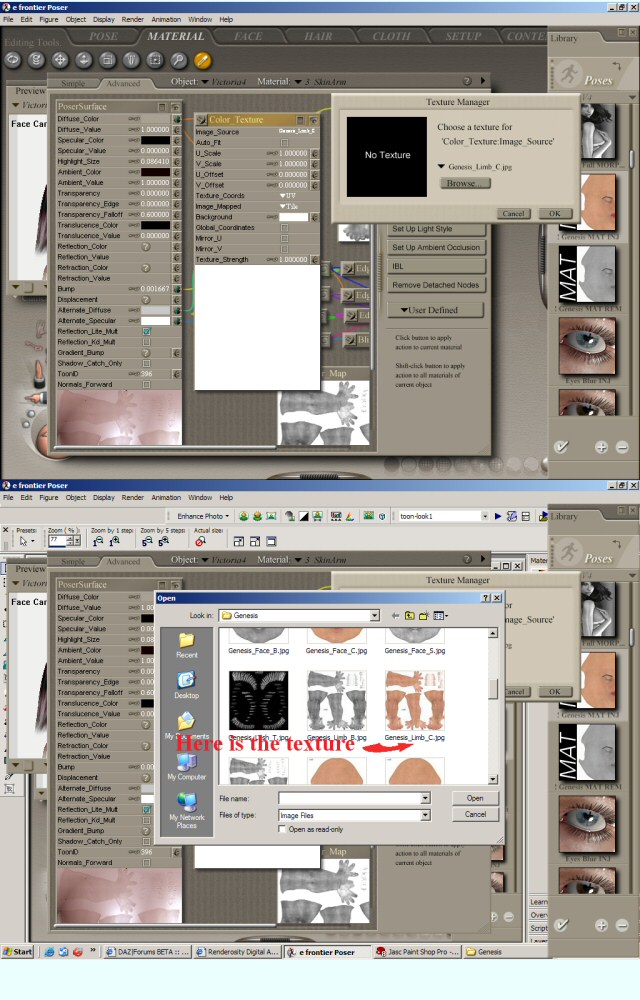Toggle the Mirror_U checkbox
Screen dimensions: 640x1000
click(x=284, y=239)
